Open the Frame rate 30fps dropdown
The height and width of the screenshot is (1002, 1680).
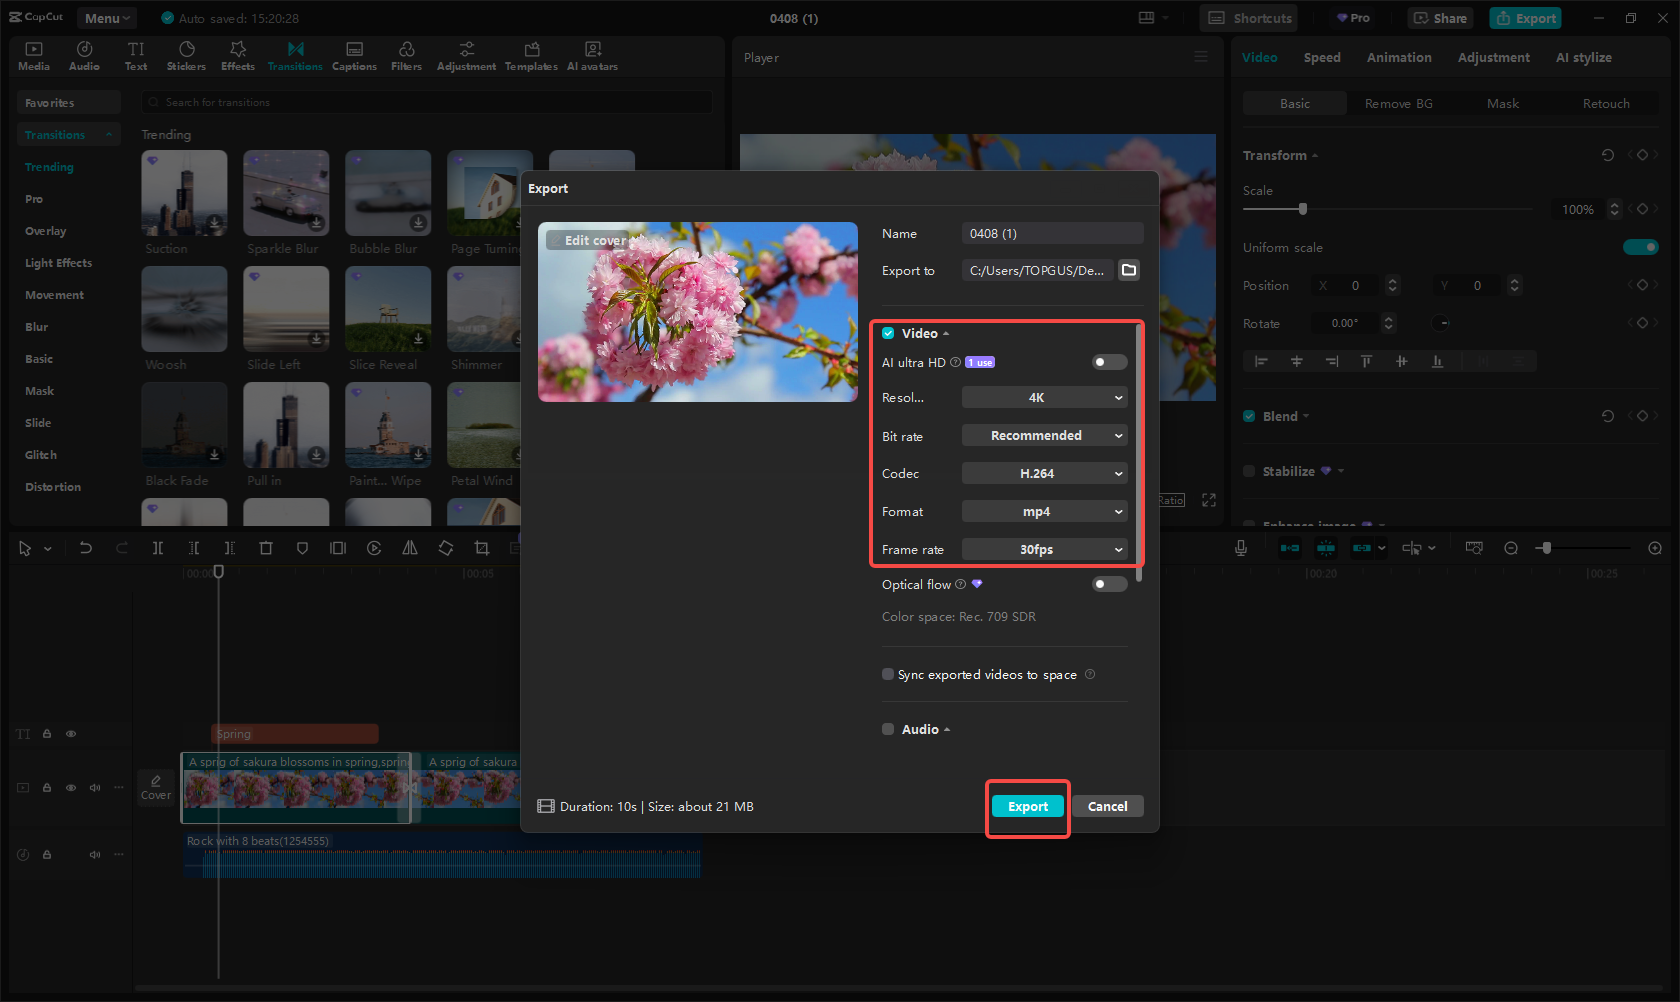coord(1044,550)
